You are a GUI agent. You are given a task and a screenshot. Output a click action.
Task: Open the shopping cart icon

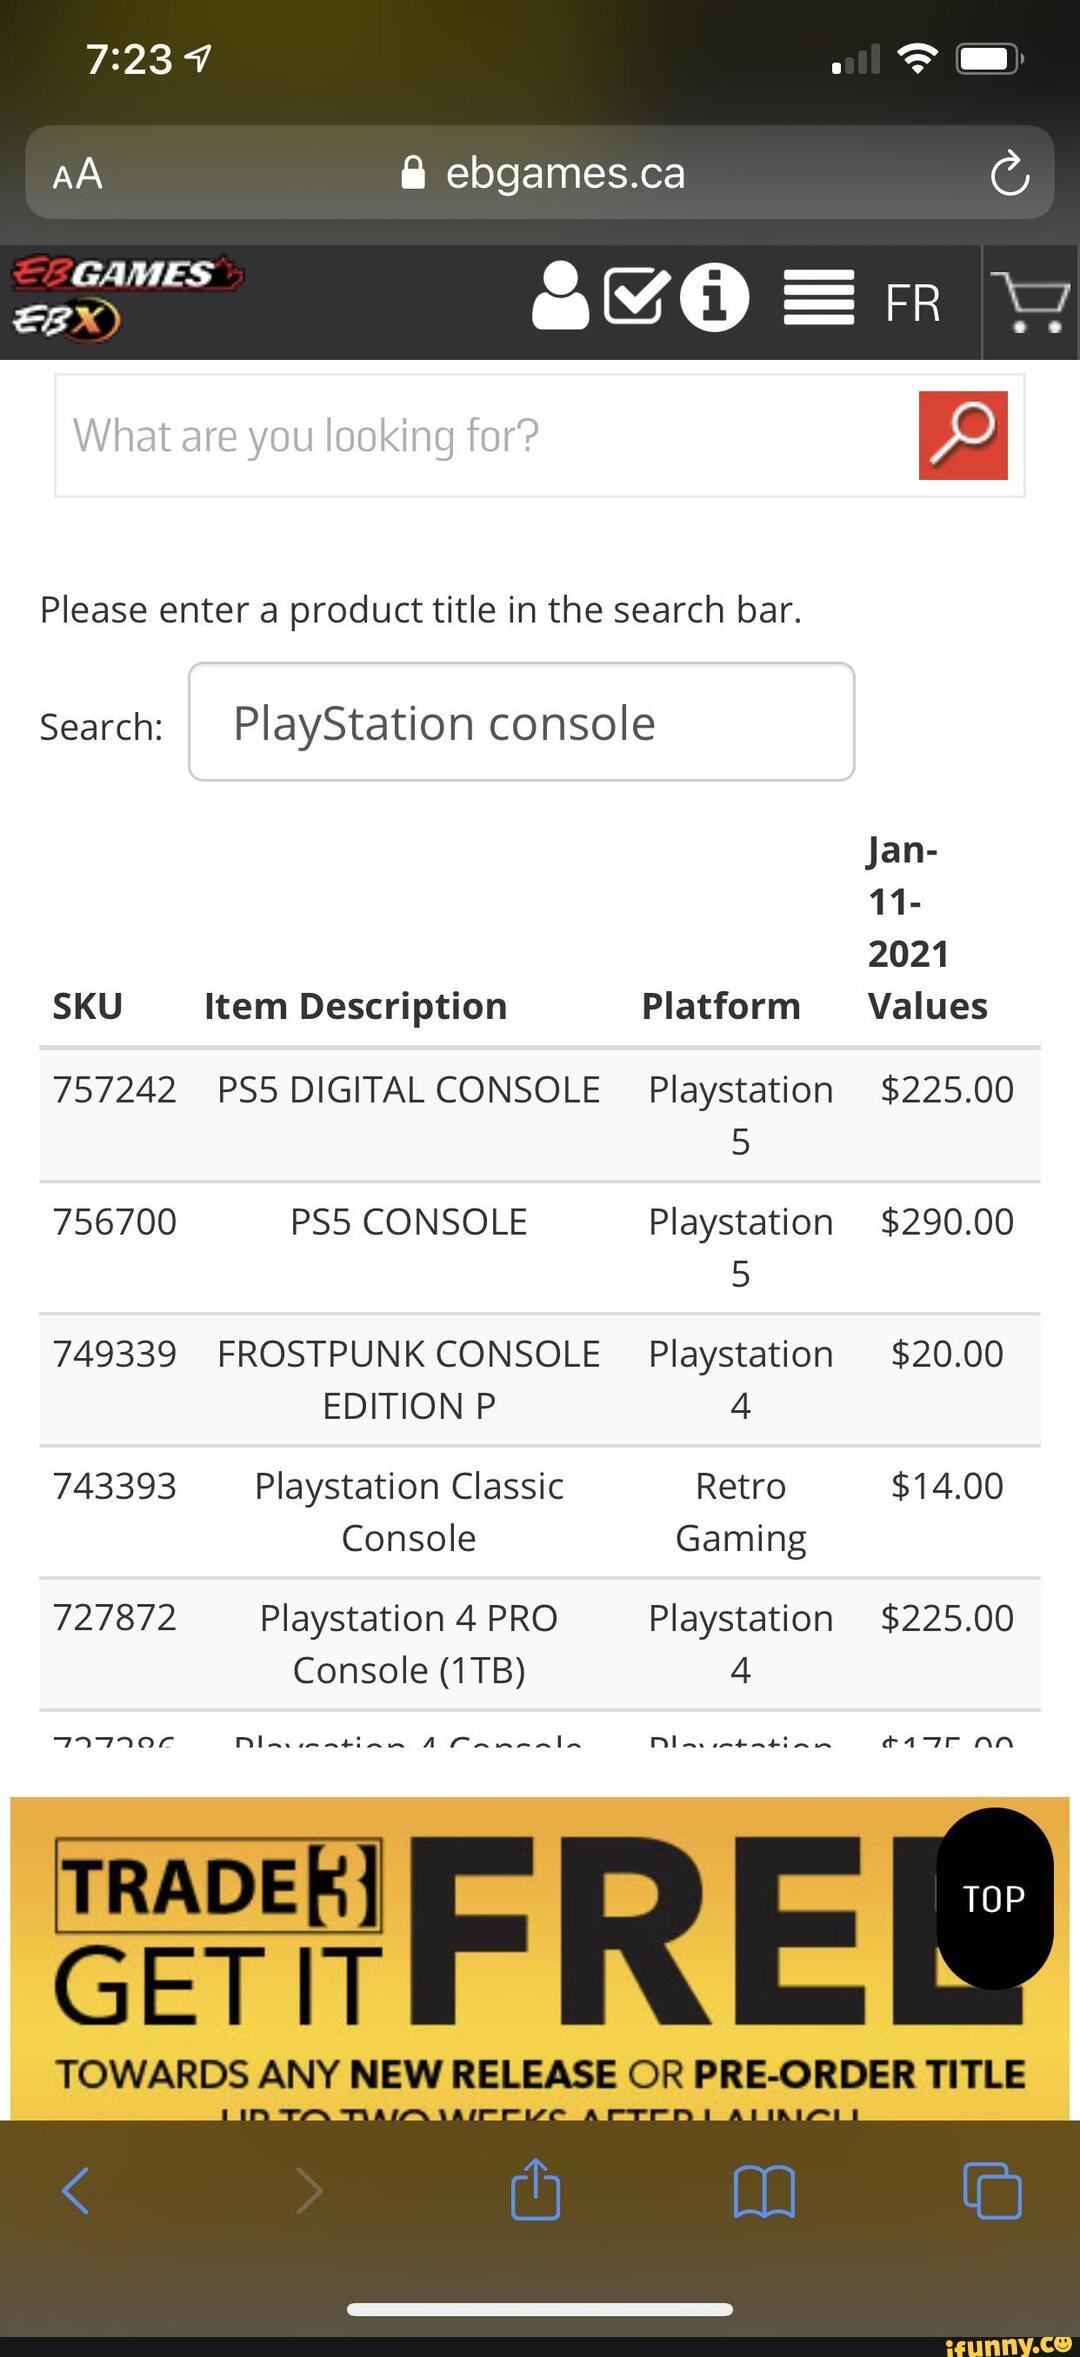1033,300
